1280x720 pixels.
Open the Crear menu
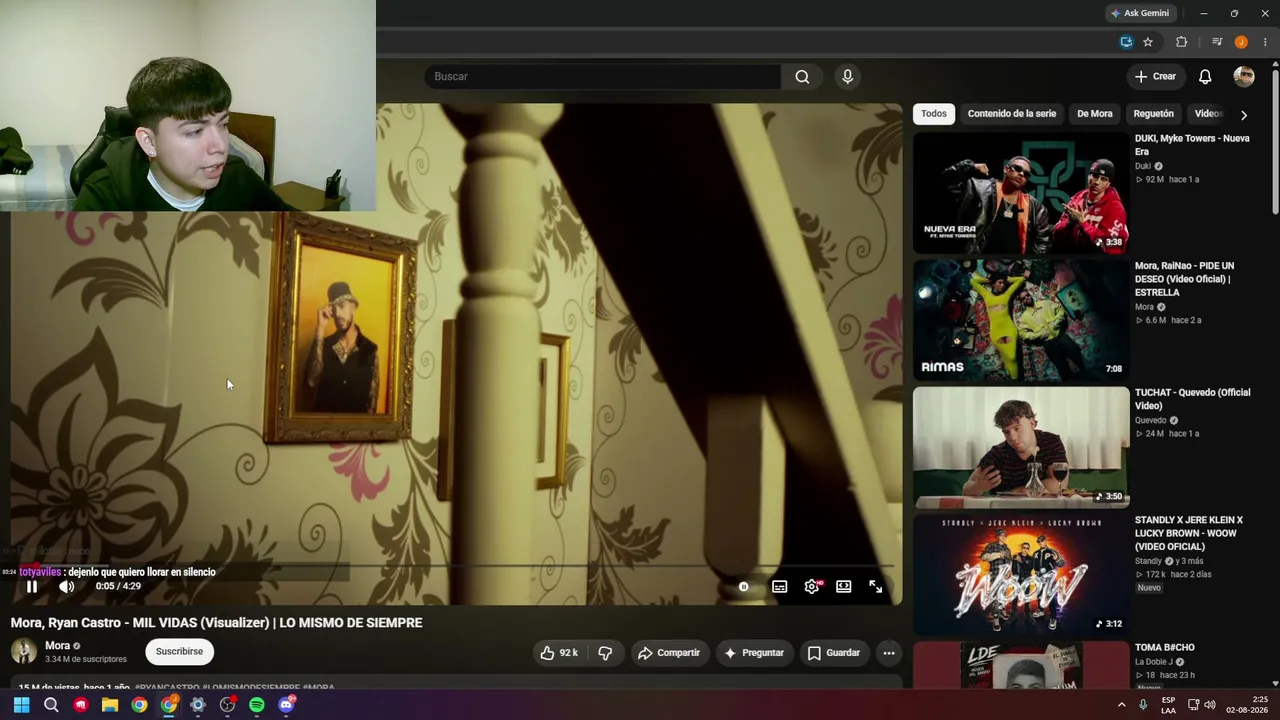tap(1155, 77)
